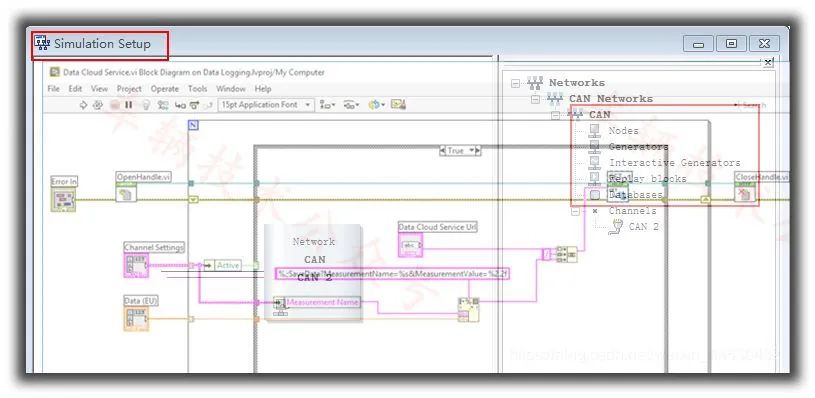Click the Step Out toolbar icon
Screen dimensions: 815x398
pyautogui.click(x=207, y=105)
